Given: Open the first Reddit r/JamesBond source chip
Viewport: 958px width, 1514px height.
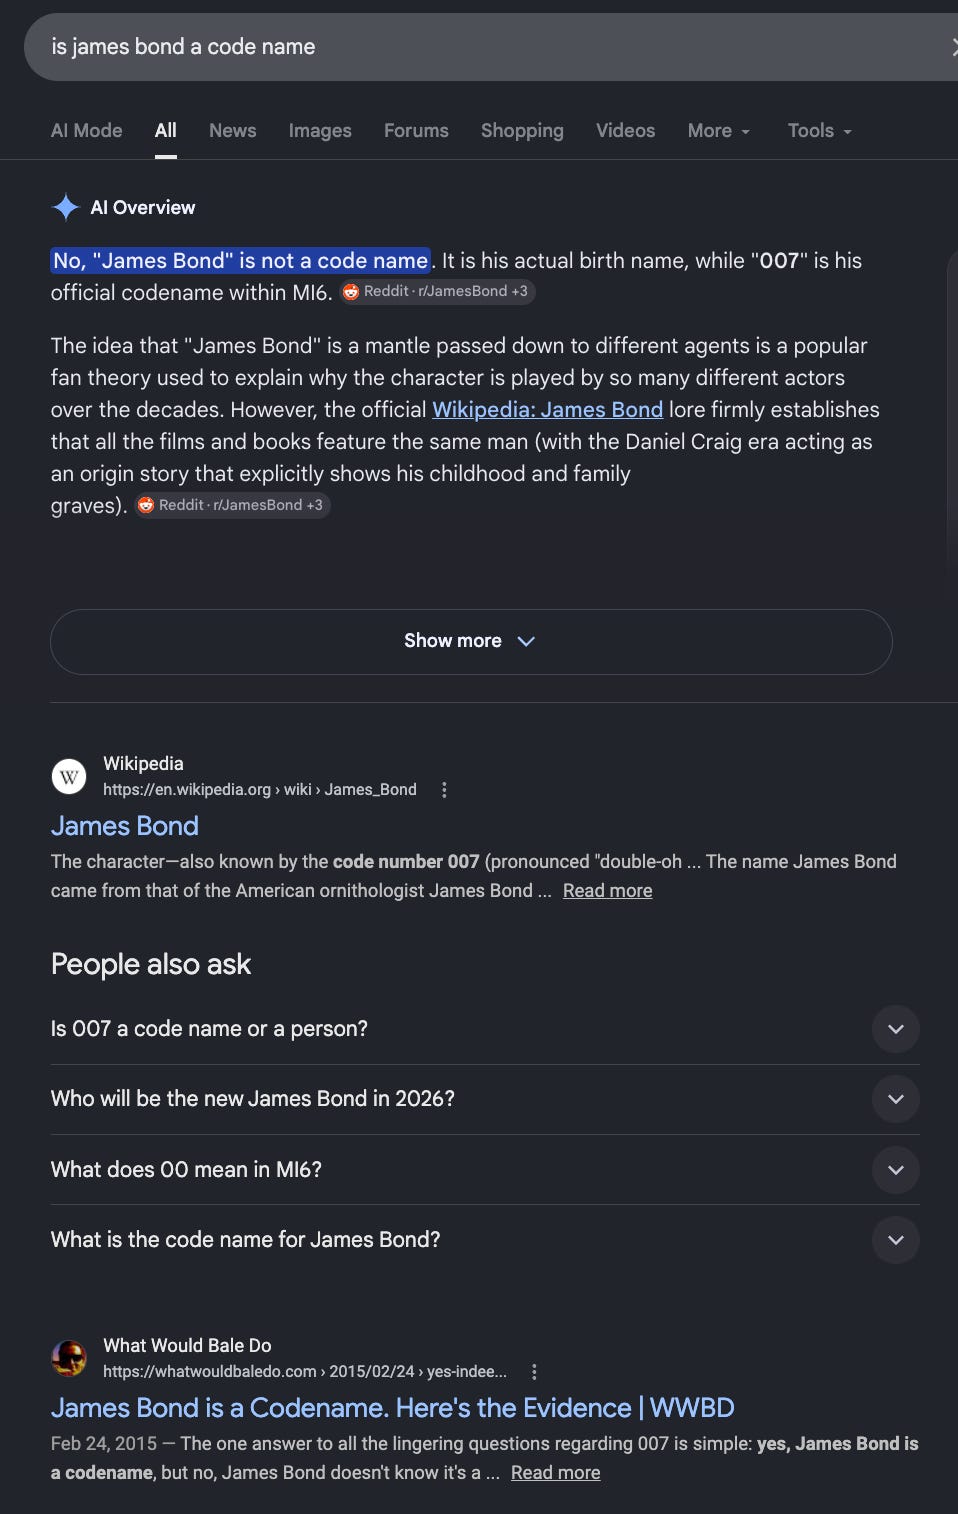Looking at the screenshot, I should (436, 291).
